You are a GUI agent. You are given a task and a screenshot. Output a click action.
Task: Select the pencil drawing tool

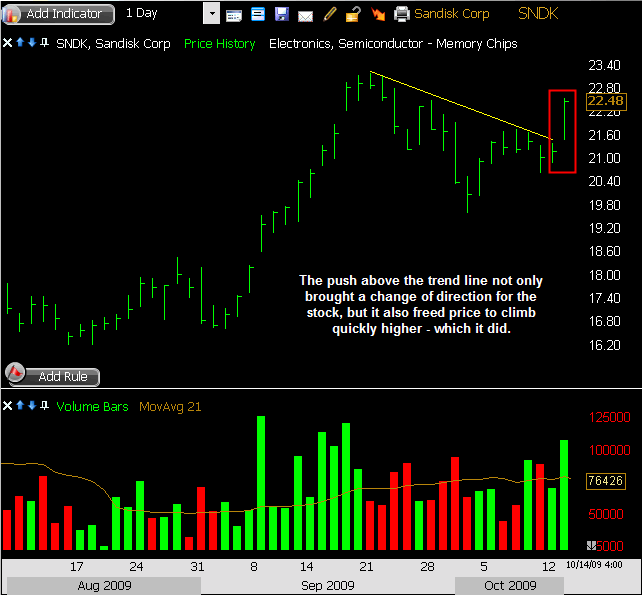click(x=330, y=14)
